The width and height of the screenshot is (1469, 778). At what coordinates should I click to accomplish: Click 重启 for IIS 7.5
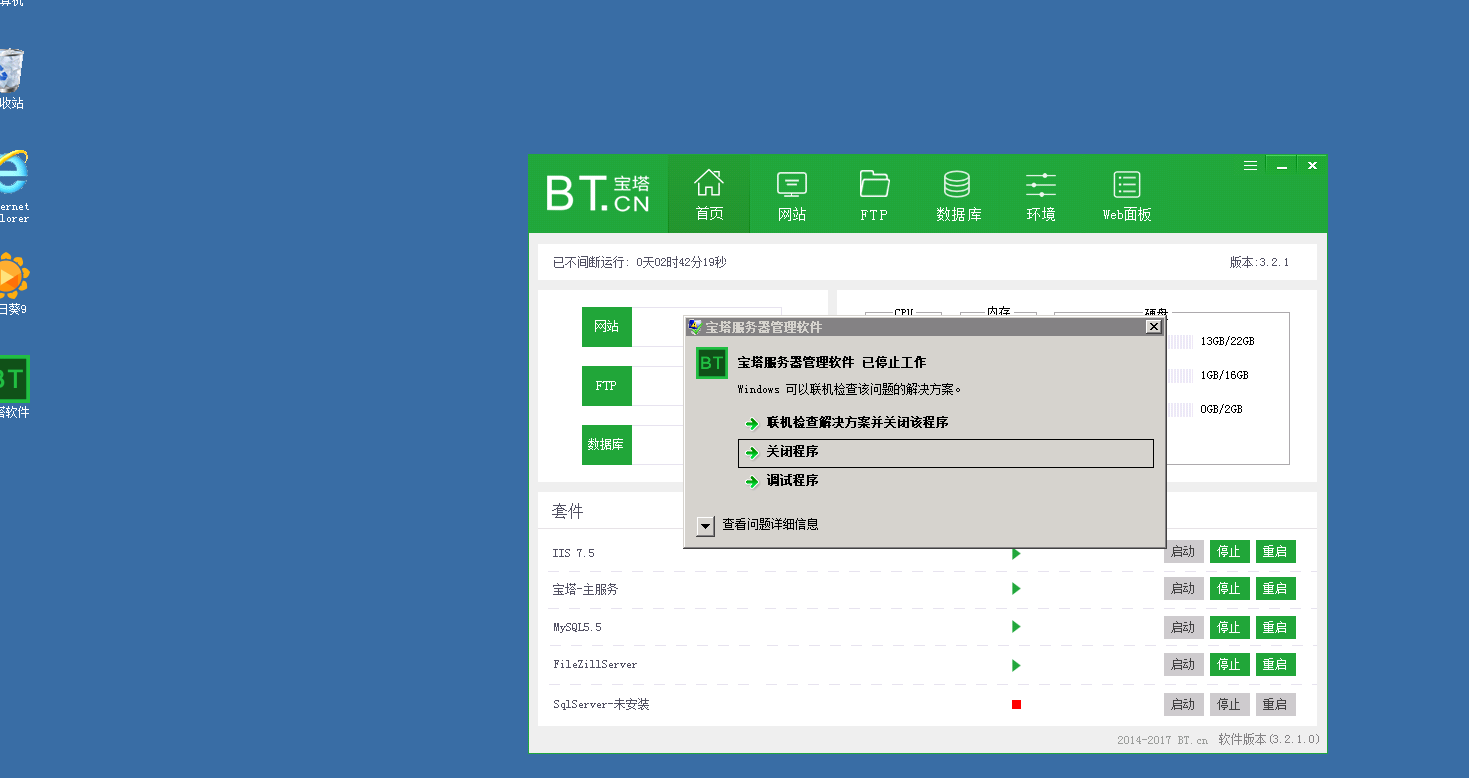tap(1275, 552)
